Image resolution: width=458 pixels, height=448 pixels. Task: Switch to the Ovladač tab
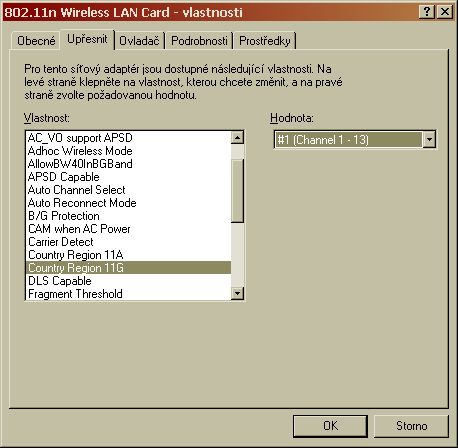pyautogui.click(x=139, y=41)
